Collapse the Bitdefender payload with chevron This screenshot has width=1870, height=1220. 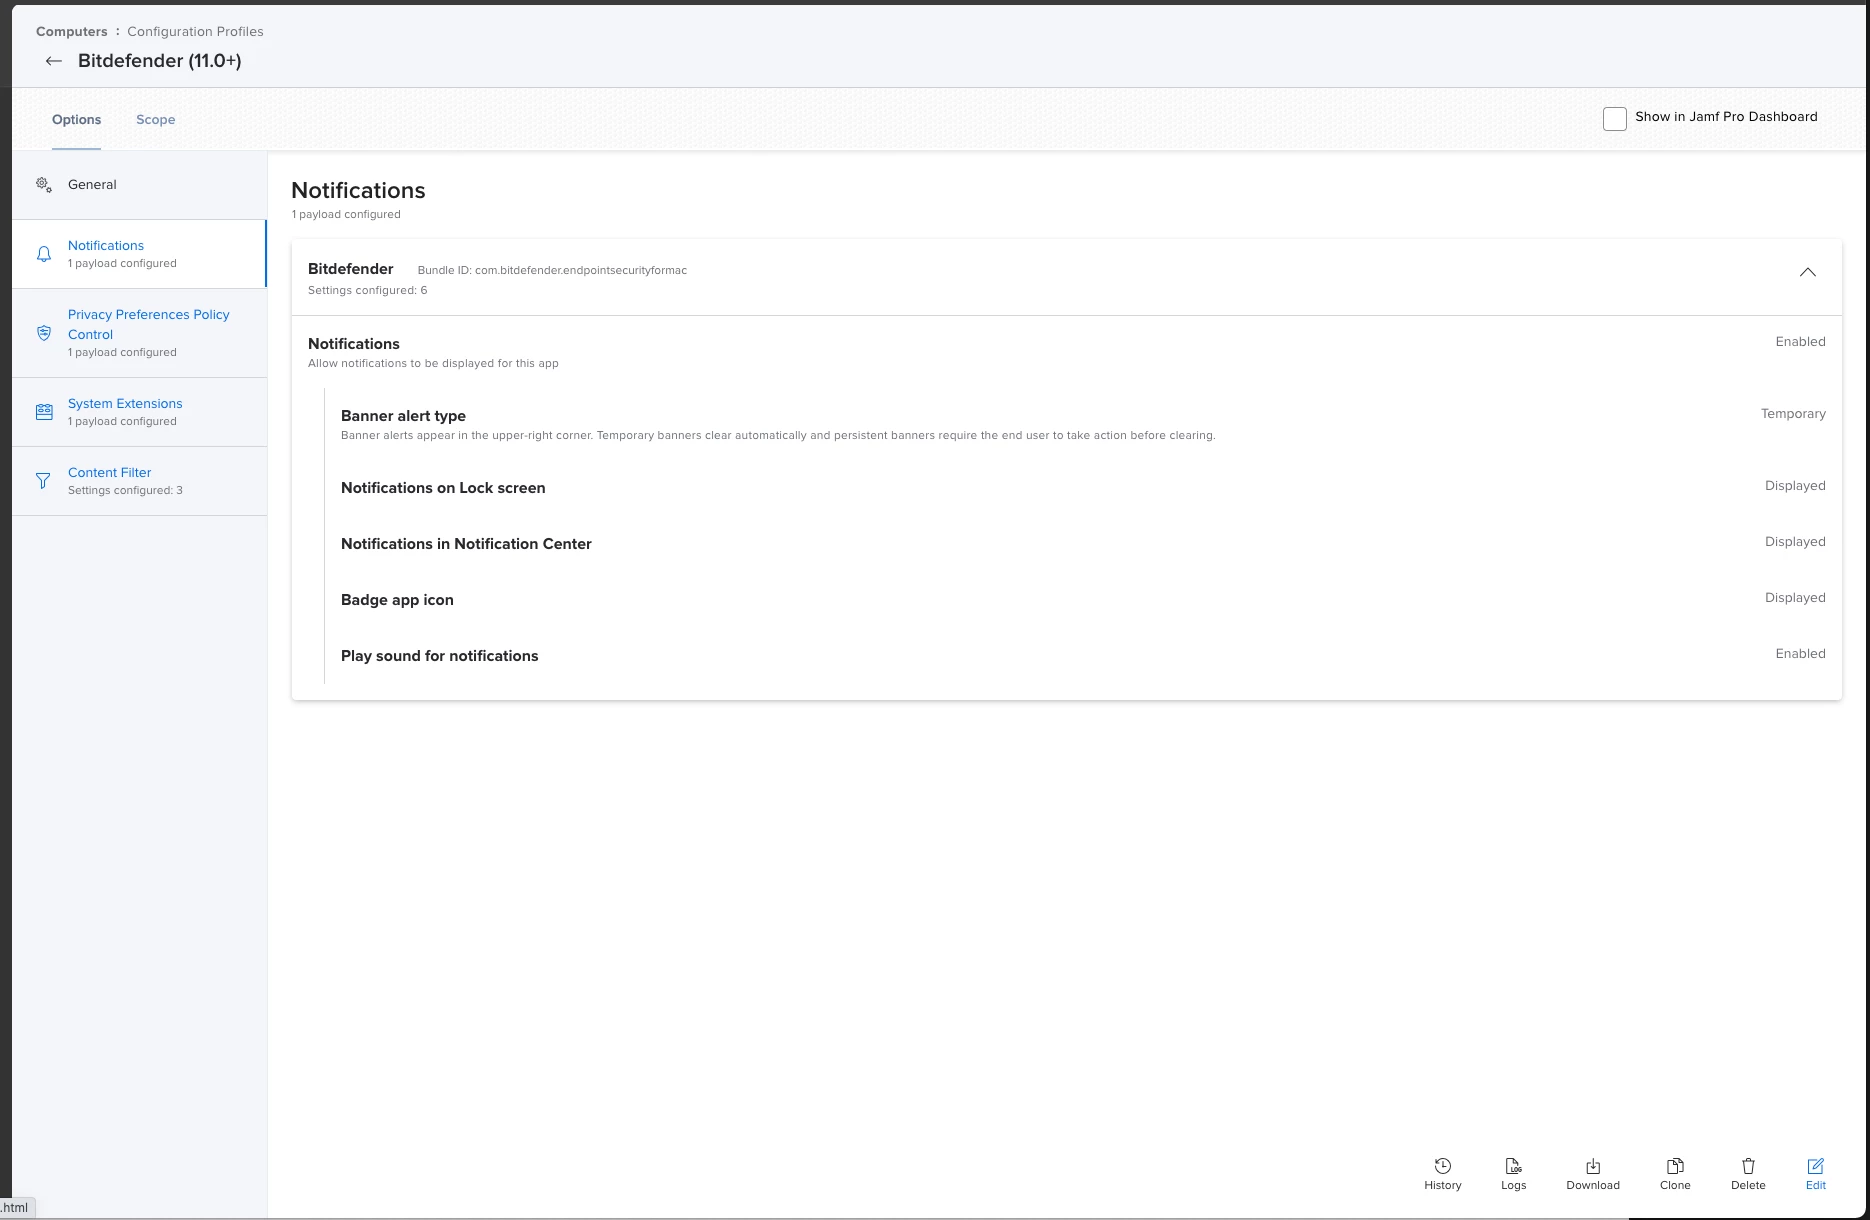[1808, 272]
